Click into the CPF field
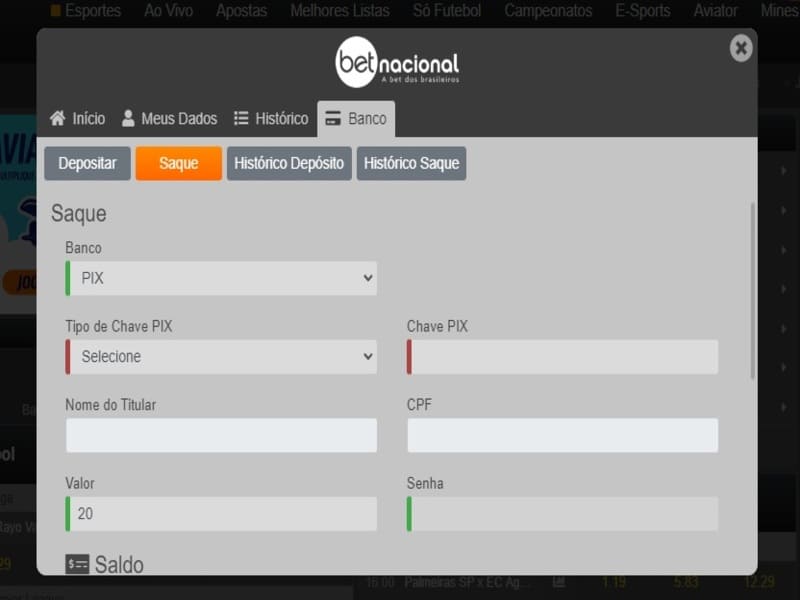 563,435
